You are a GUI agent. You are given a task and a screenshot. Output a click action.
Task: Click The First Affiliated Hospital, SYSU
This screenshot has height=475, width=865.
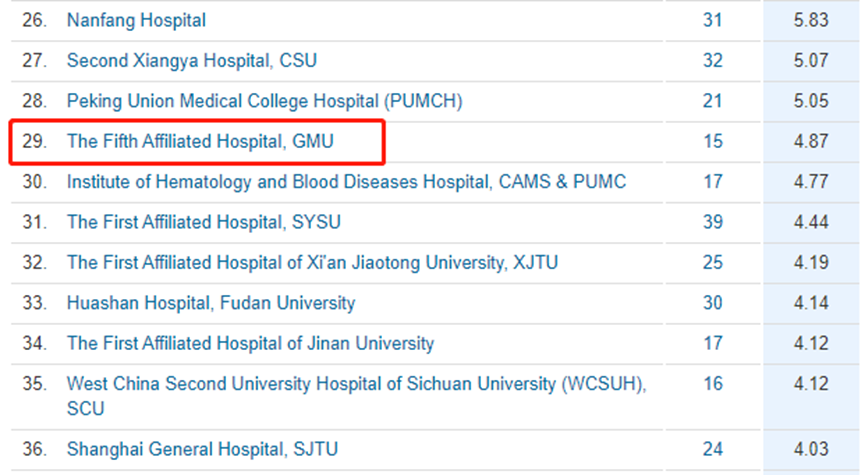click(x=203, y=222)
